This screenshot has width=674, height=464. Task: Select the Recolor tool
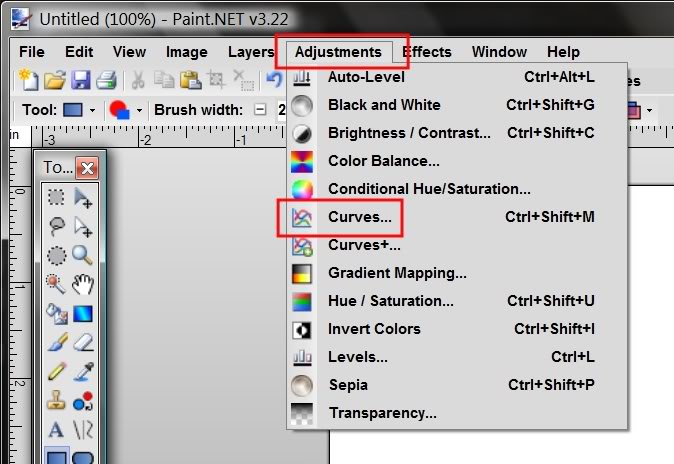coord(83,400)
